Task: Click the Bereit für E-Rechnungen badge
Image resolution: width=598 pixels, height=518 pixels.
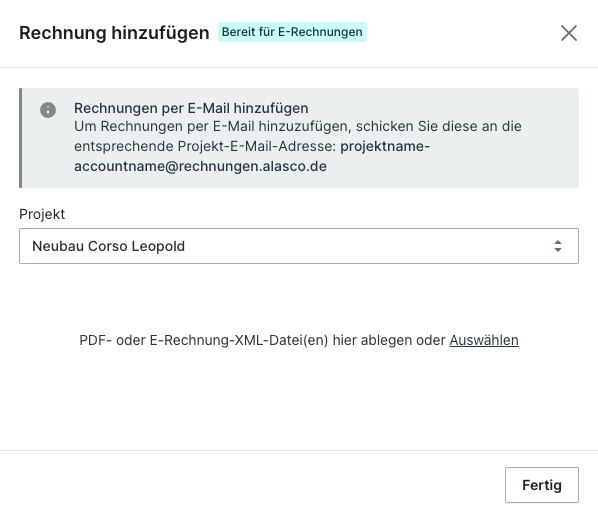Action: click(292, 32)
